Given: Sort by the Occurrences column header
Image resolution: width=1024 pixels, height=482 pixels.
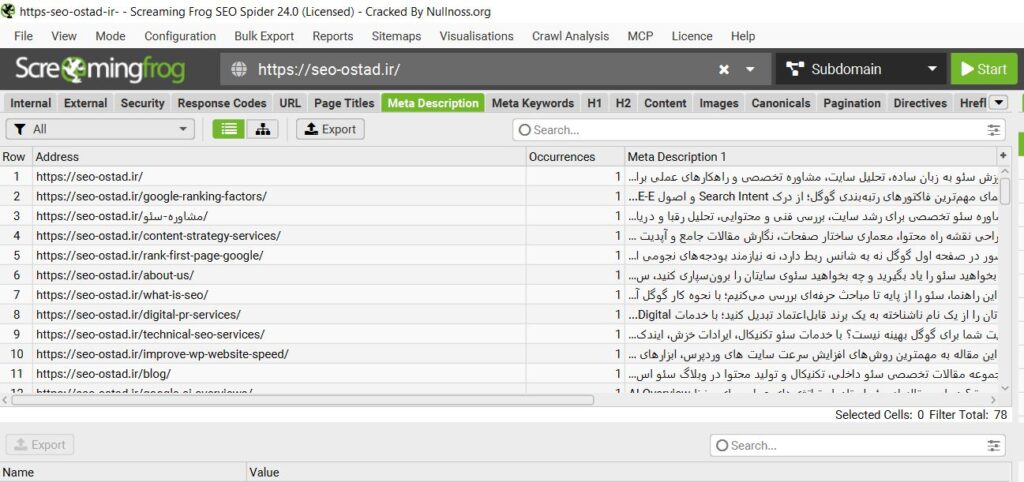Looking at the screenshot, I should (x=575, y=157).
